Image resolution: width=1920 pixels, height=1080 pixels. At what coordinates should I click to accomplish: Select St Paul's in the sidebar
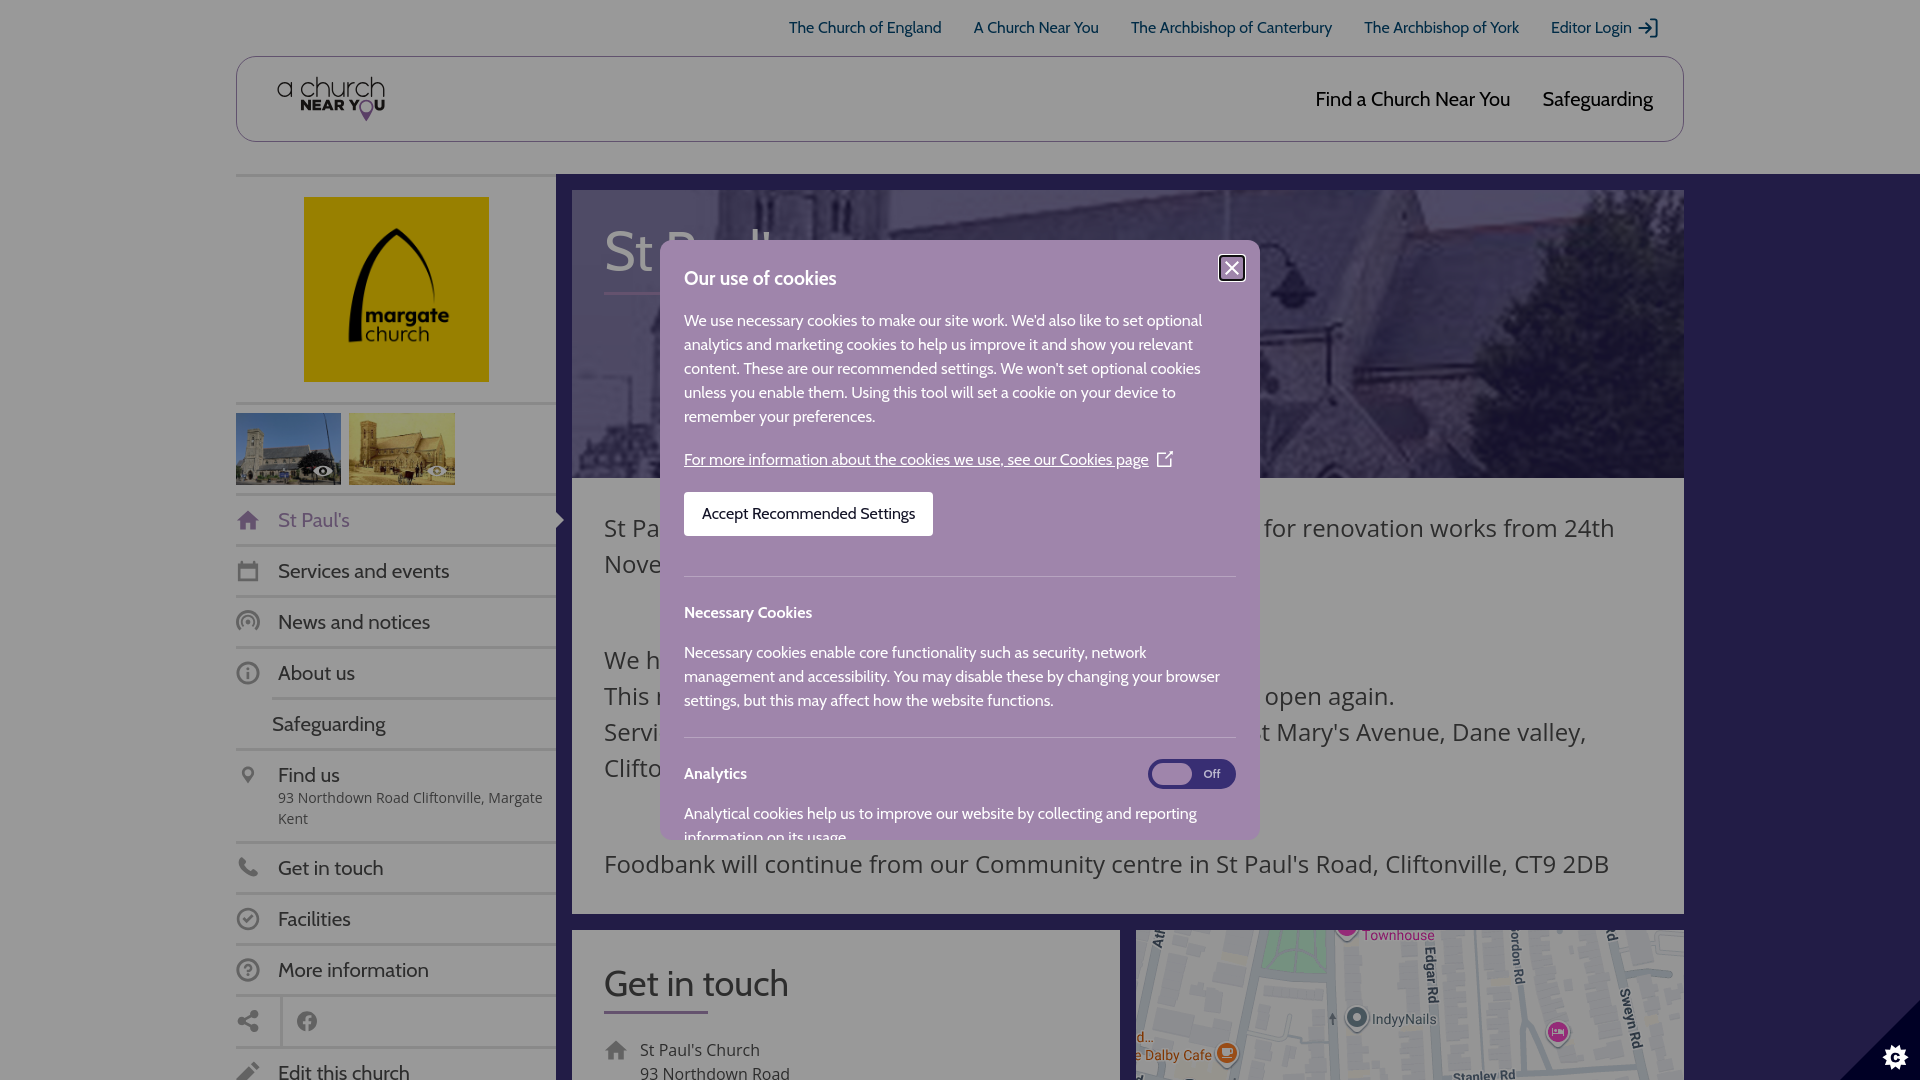[x=396, y=520]
